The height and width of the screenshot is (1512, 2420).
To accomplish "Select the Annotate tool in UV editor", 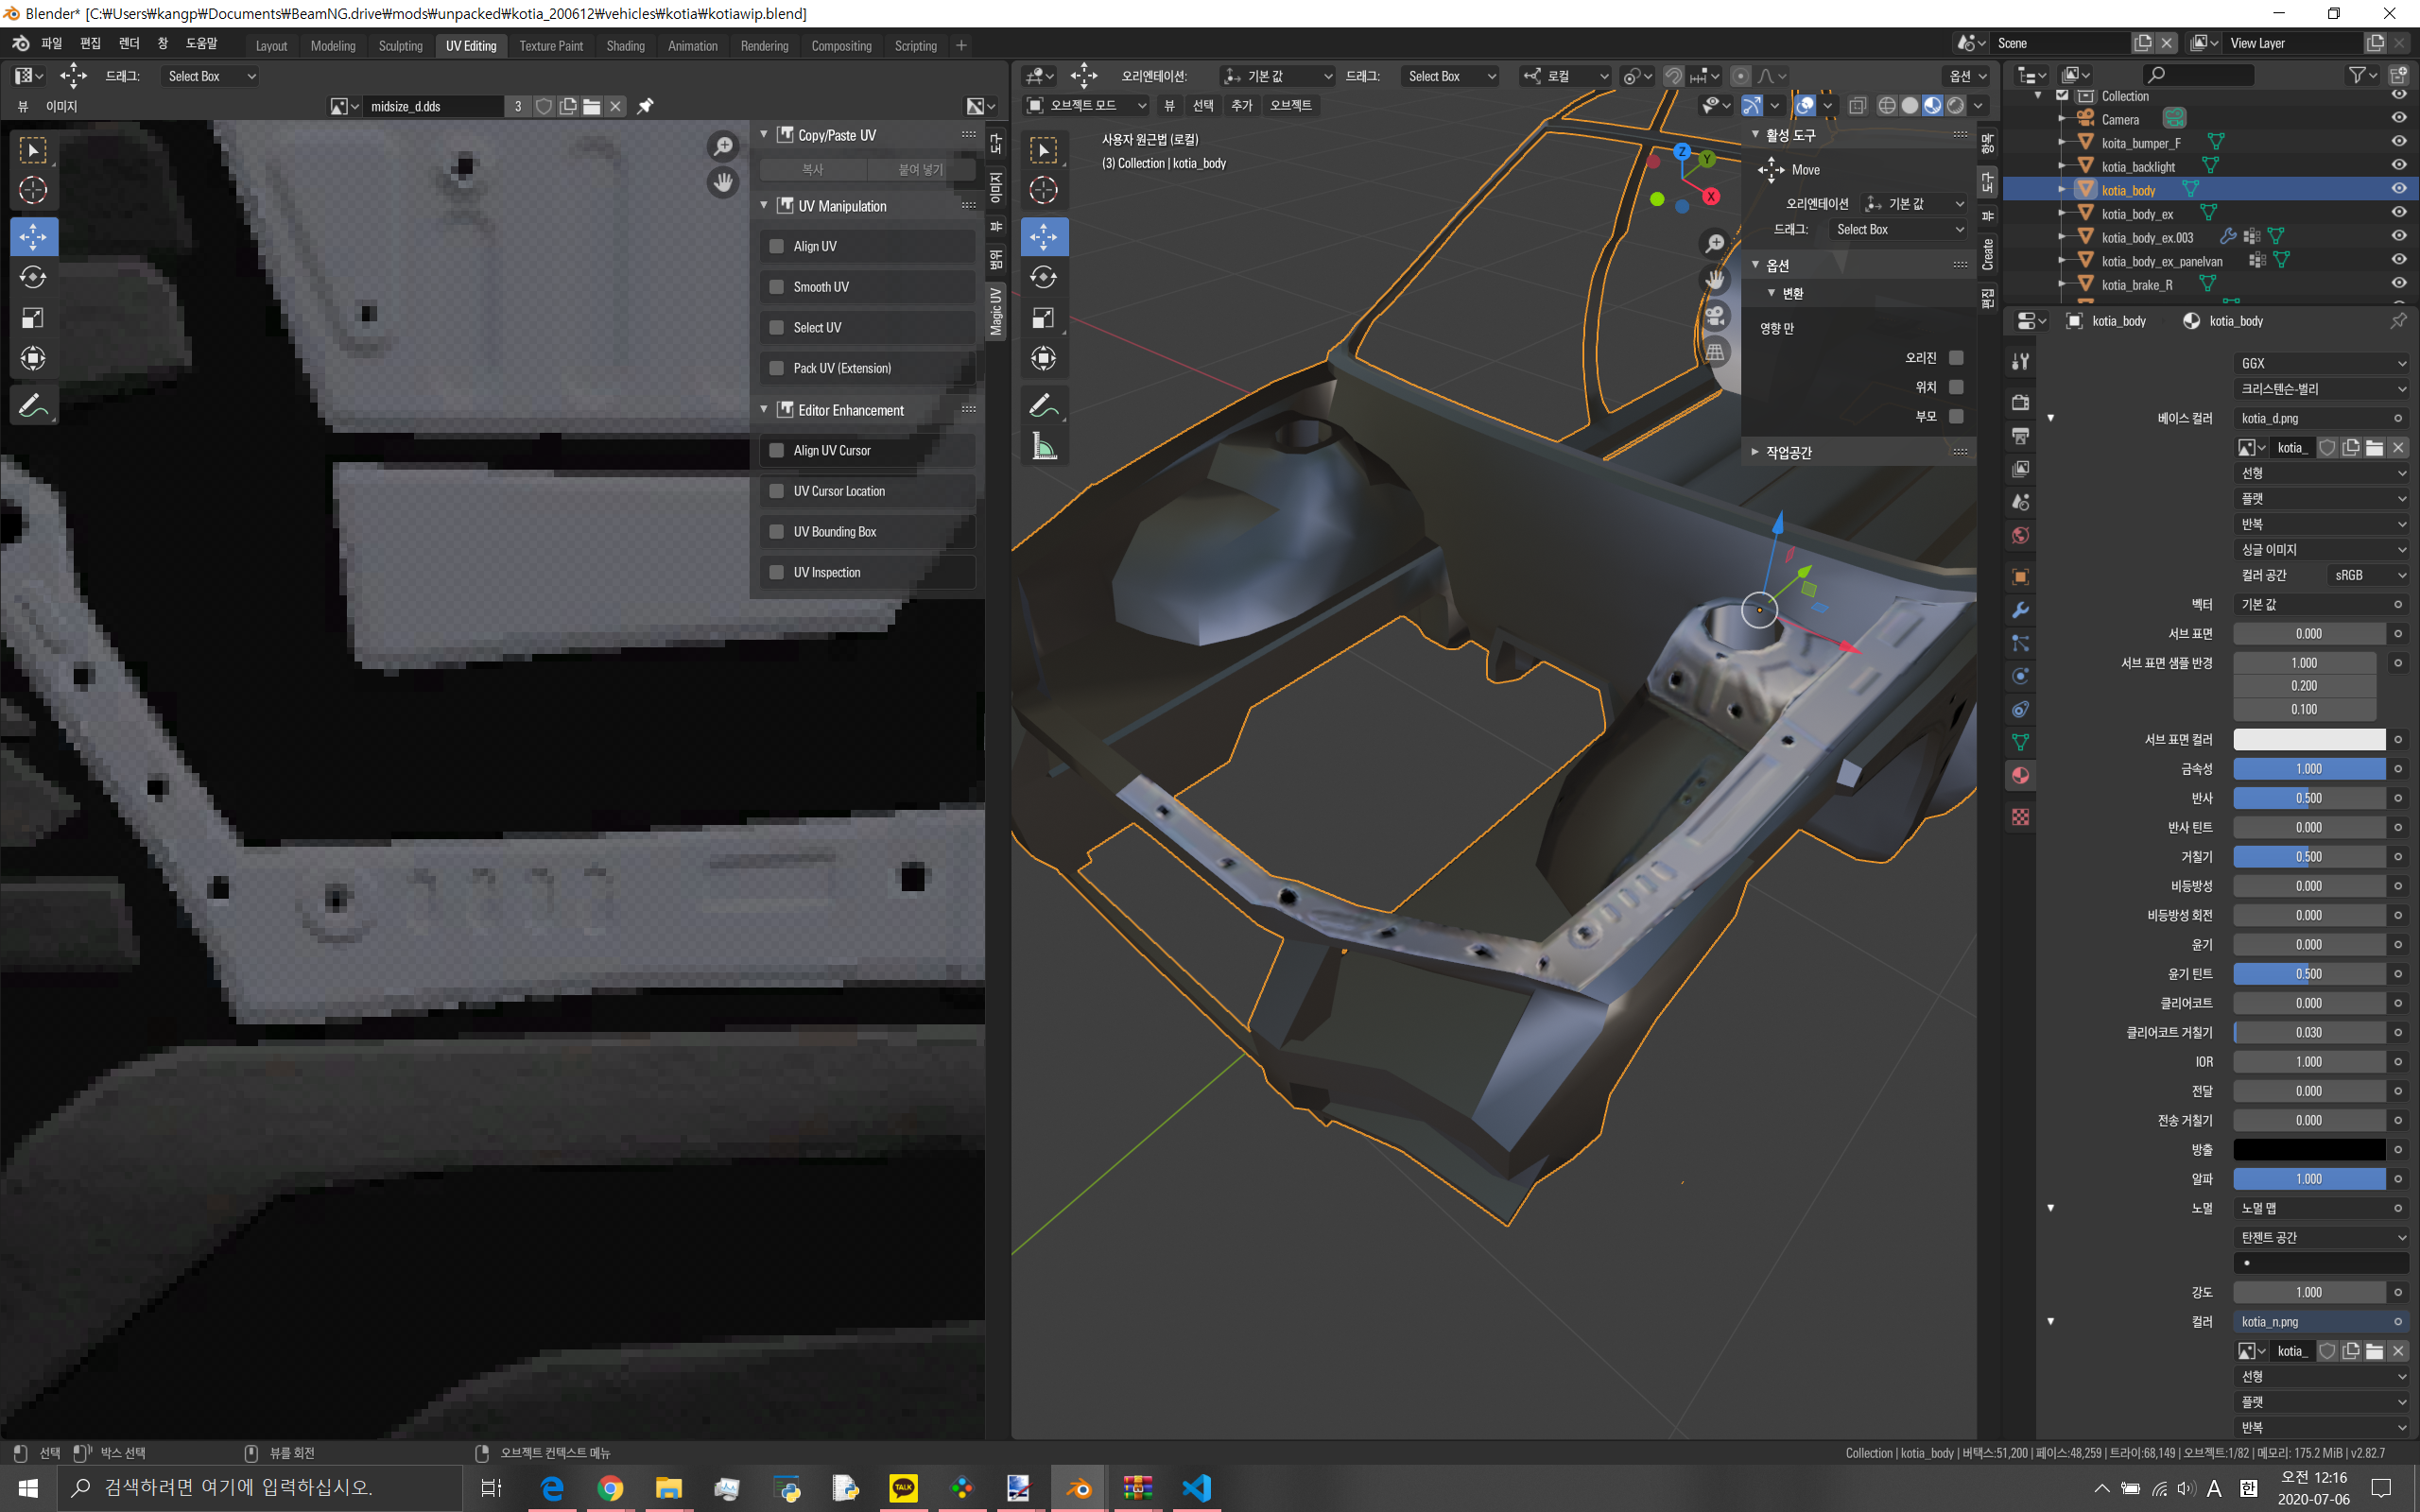I will tap(33, 406).
